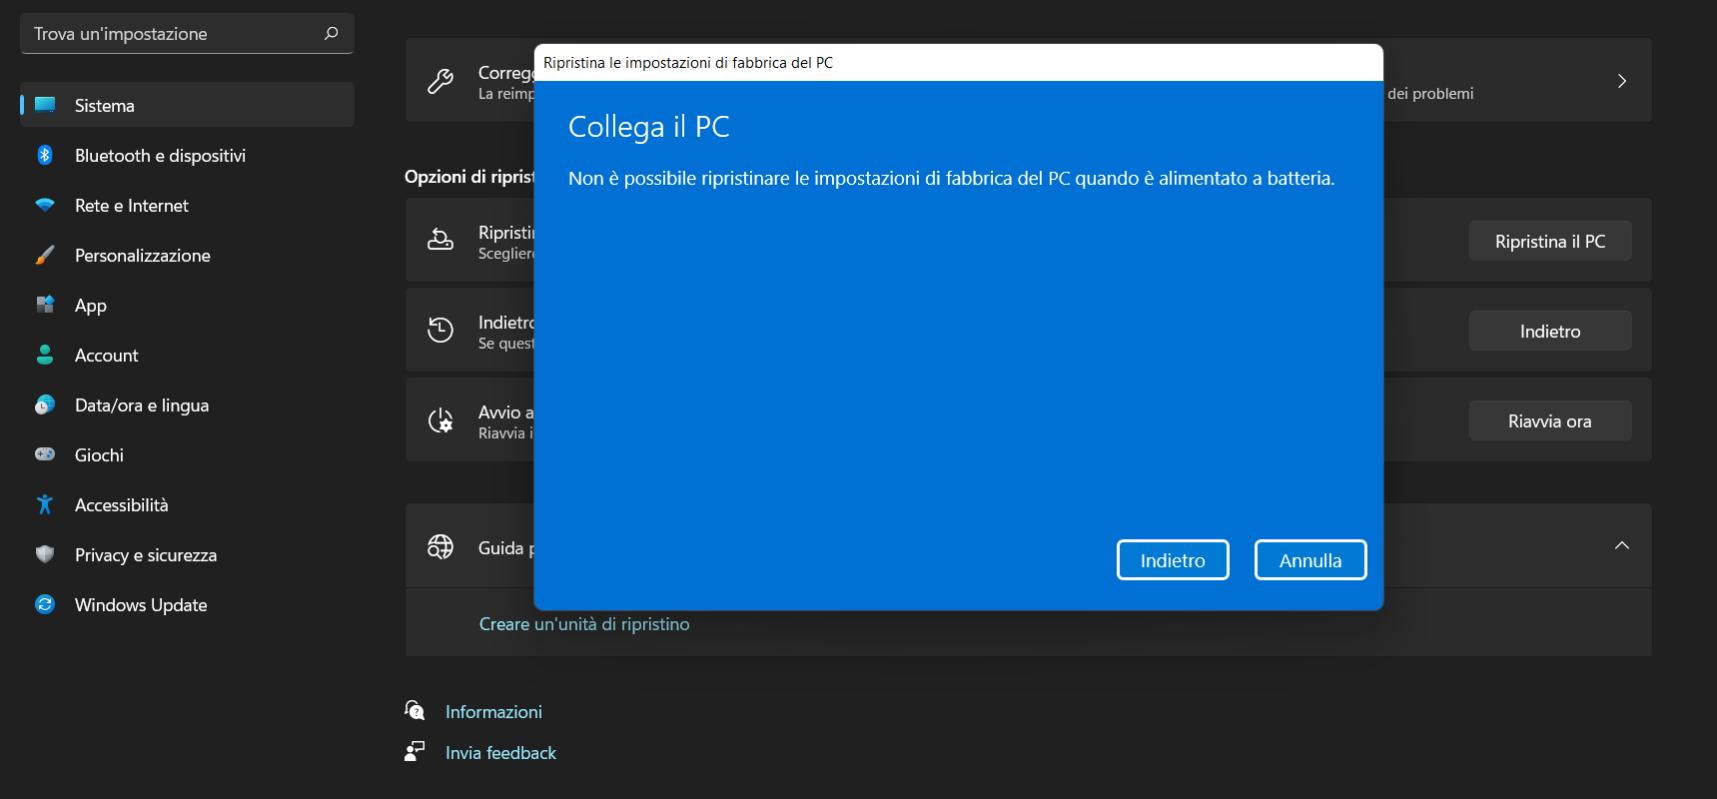
Task: Click the Bluetooth icon in sidebar
Action: pyautogui.click(x=45, y=155)
